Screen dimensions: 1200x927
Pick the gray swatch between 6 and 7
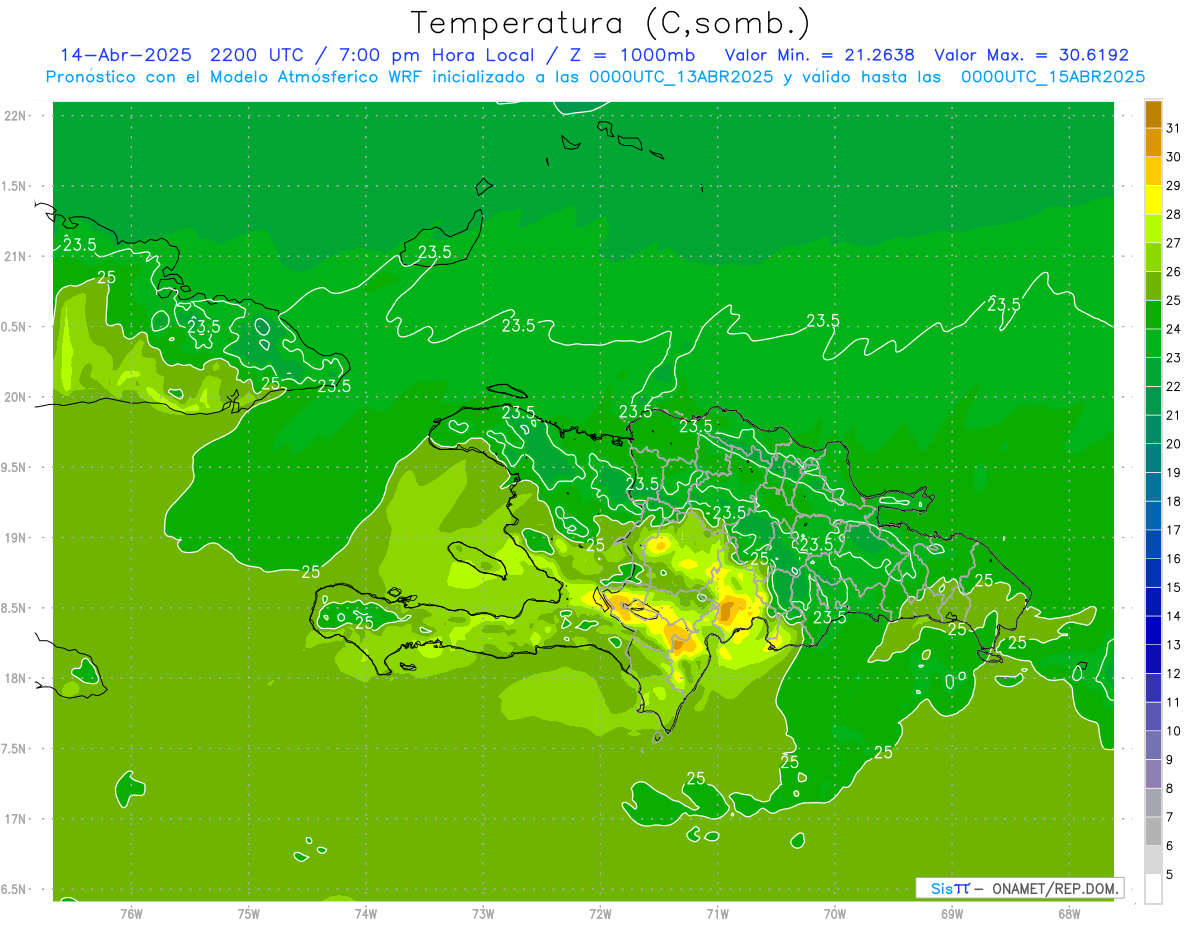pos(1154,832)
